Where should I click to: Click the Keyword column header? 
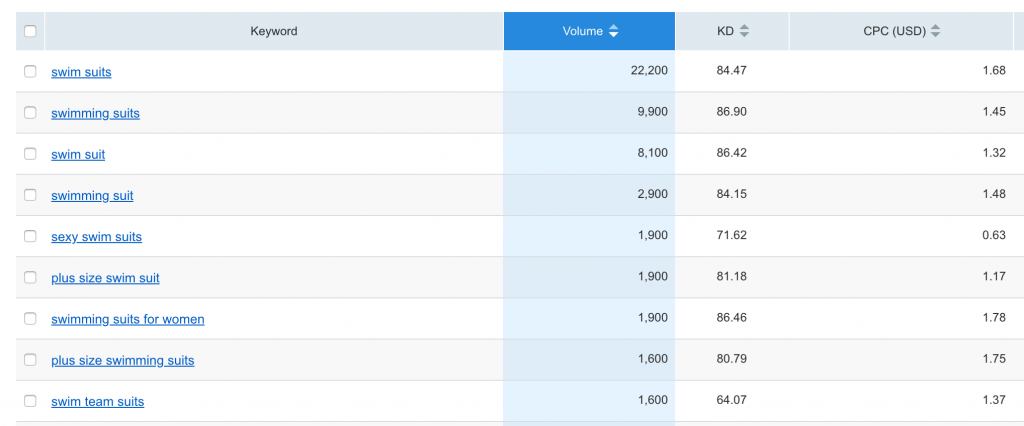click(273, 32)
